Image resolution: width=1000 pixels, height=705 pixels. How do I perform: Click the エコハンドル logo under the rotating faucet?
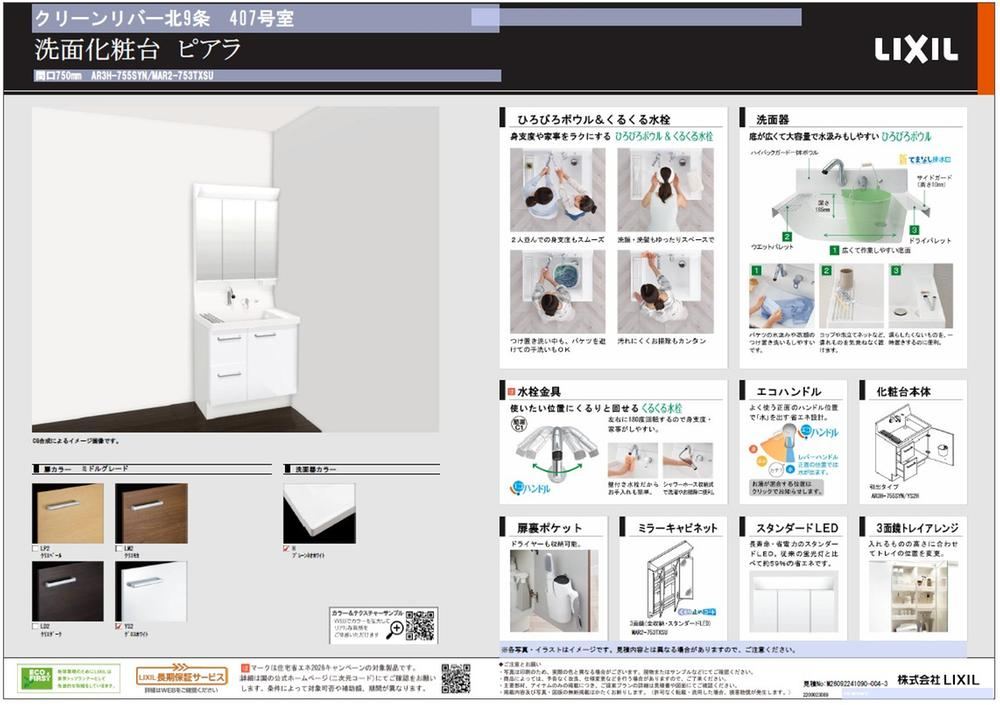[x=531, y=488]
